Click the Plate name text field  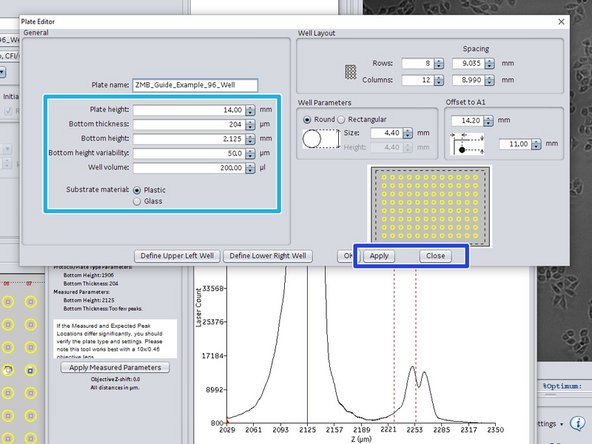[195, 85]
